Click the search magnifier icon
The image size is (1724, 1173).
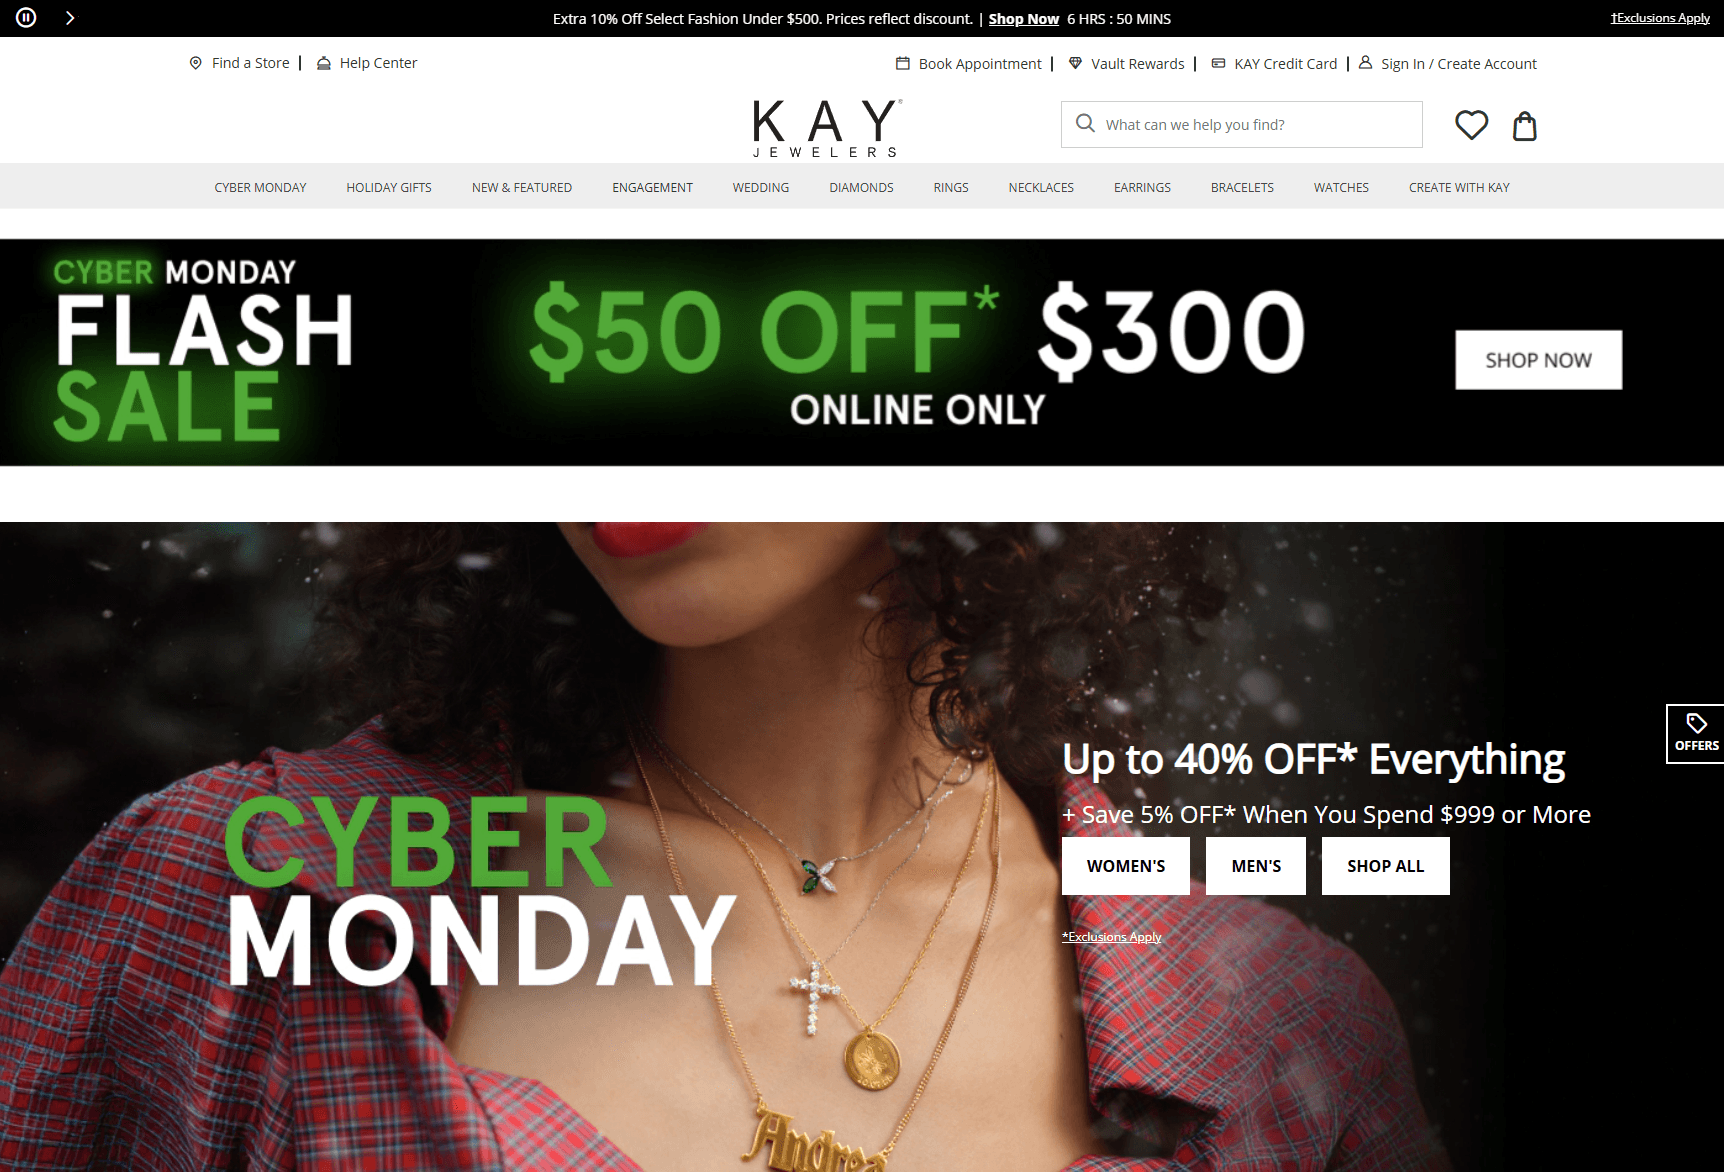click(1085, 123)
